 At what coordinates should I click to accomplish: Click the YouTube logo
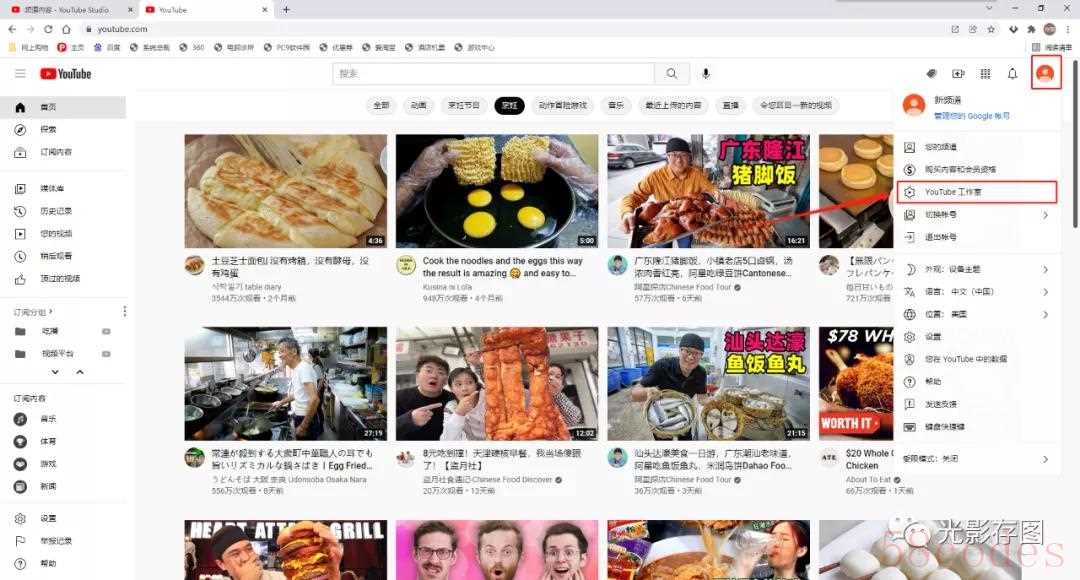click(66, 73)
